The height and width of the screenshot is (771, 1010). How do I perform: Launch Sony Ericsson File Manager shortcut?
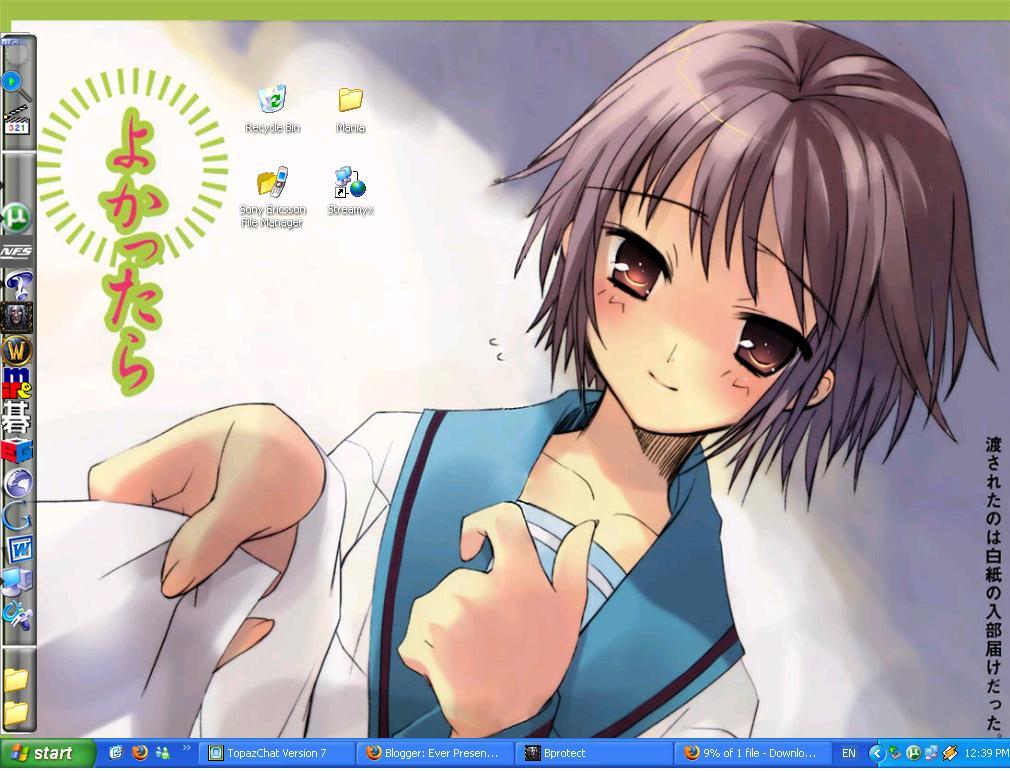(272, 196)
